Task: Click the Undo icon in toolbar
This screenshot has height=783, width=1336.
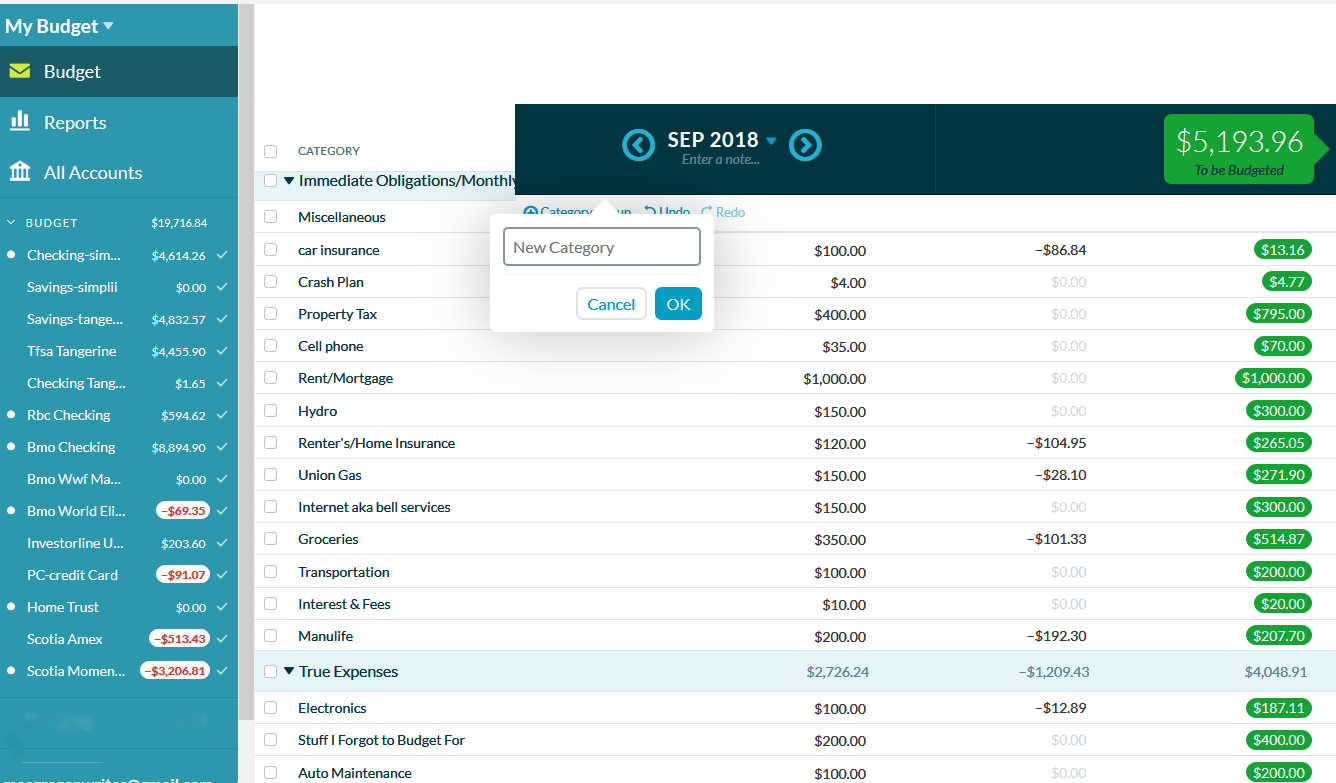Action: click(x=650, y=212)
